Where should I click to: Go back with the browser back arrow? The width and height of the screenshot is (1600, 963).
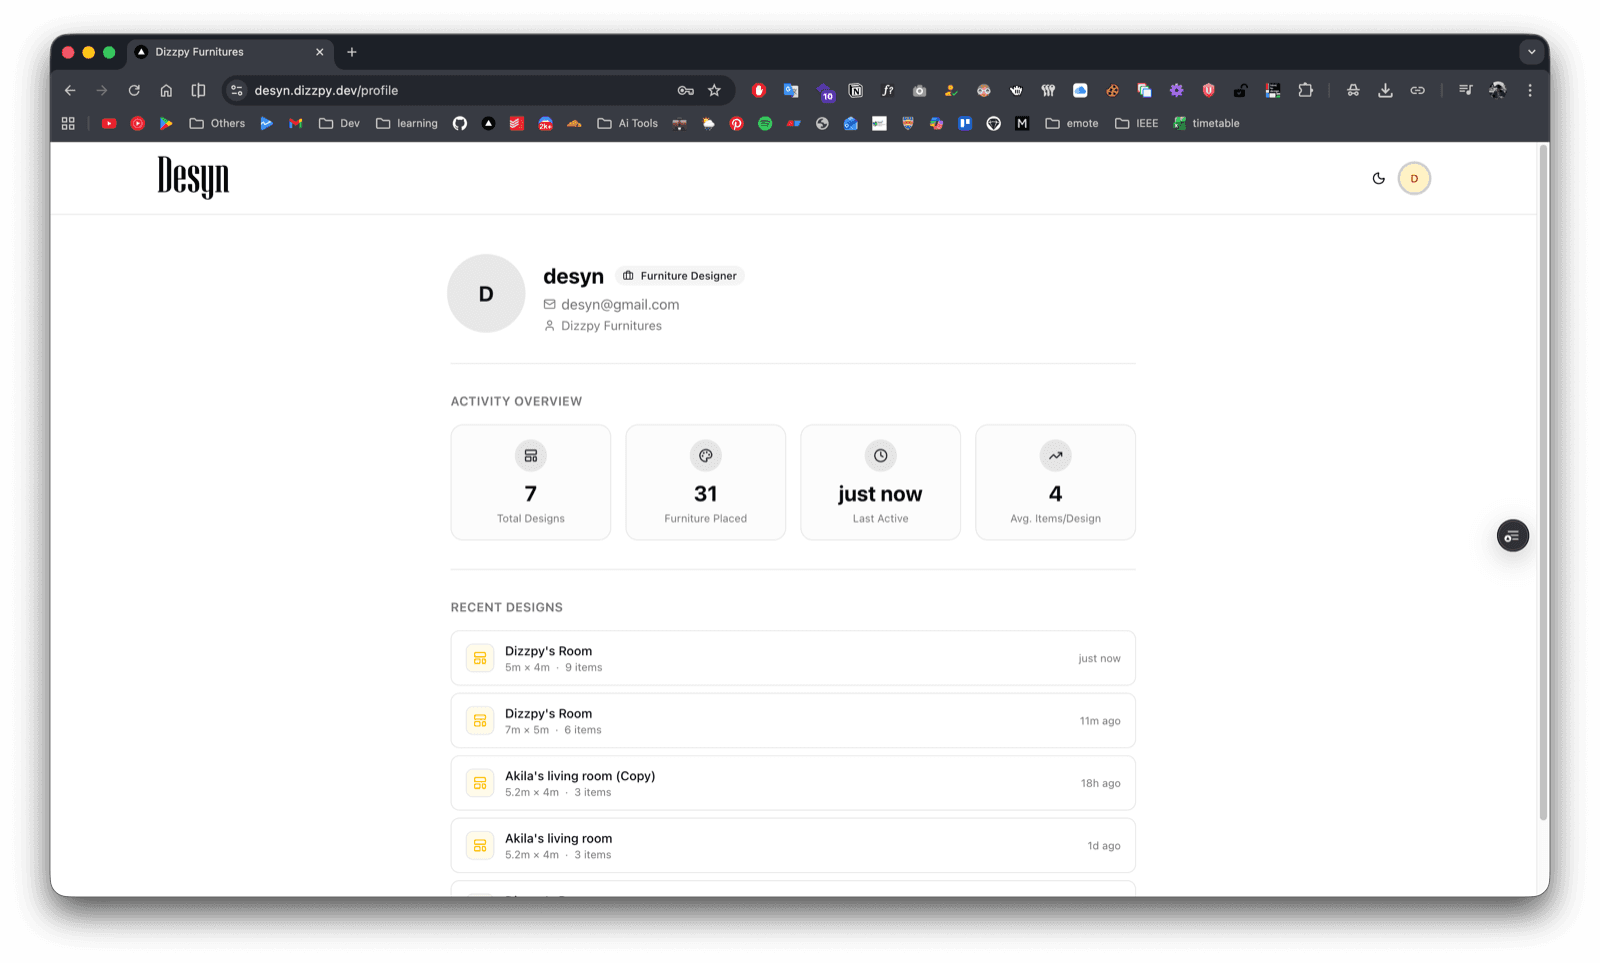point(70,90)
